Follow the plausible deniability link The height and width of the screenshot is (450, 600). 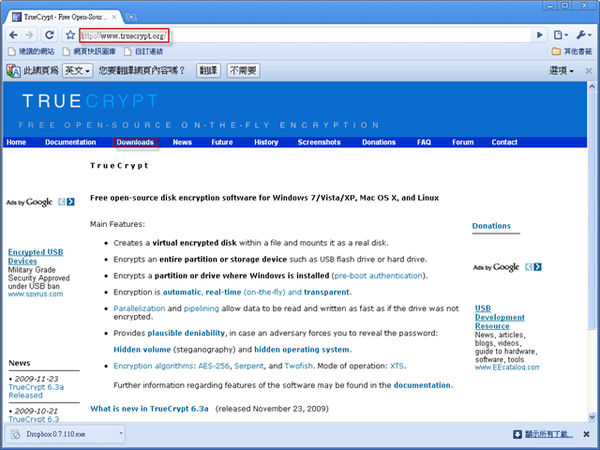(x=186, y=333)
